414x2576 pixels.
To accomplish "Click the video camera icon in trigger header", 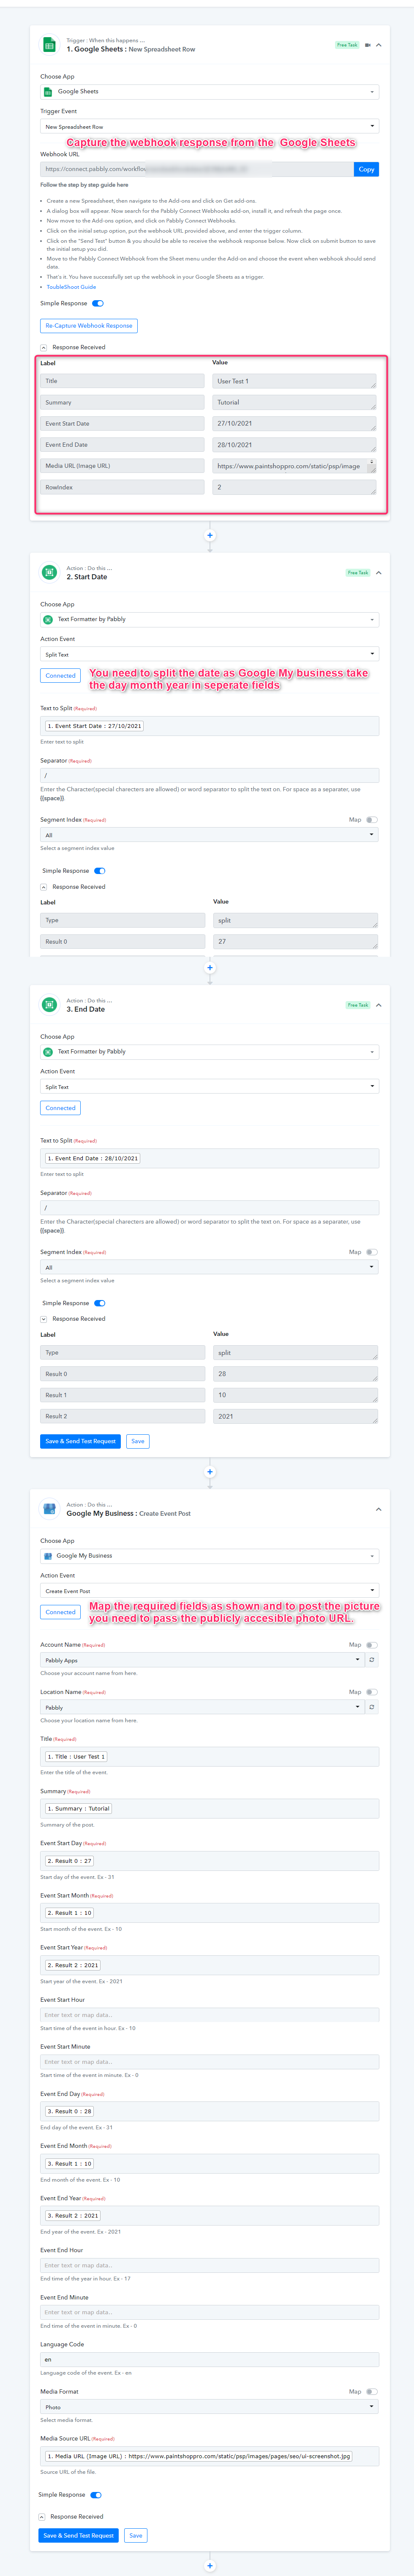I will [367, 45].
